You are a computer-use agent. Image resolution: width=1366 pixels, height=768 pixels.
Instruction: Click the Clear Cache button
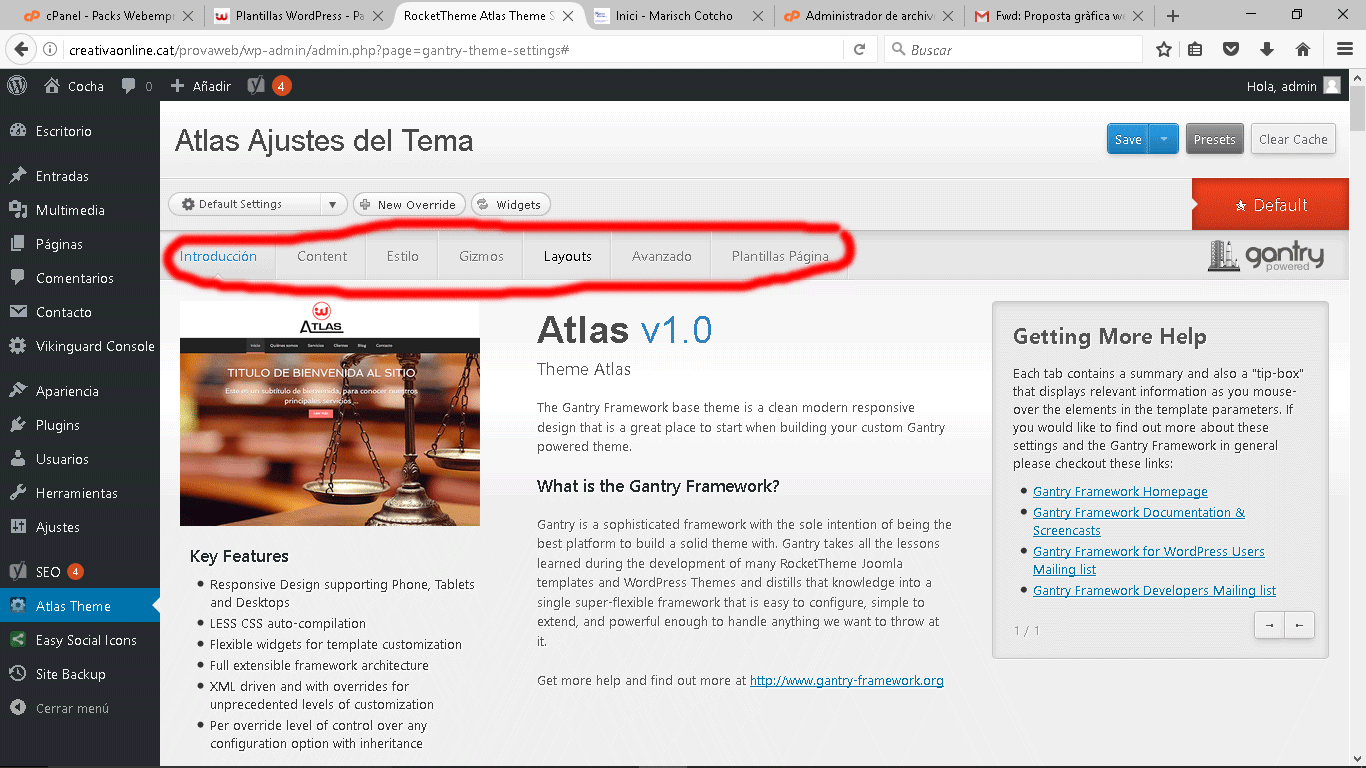(x=1293, y=139)
